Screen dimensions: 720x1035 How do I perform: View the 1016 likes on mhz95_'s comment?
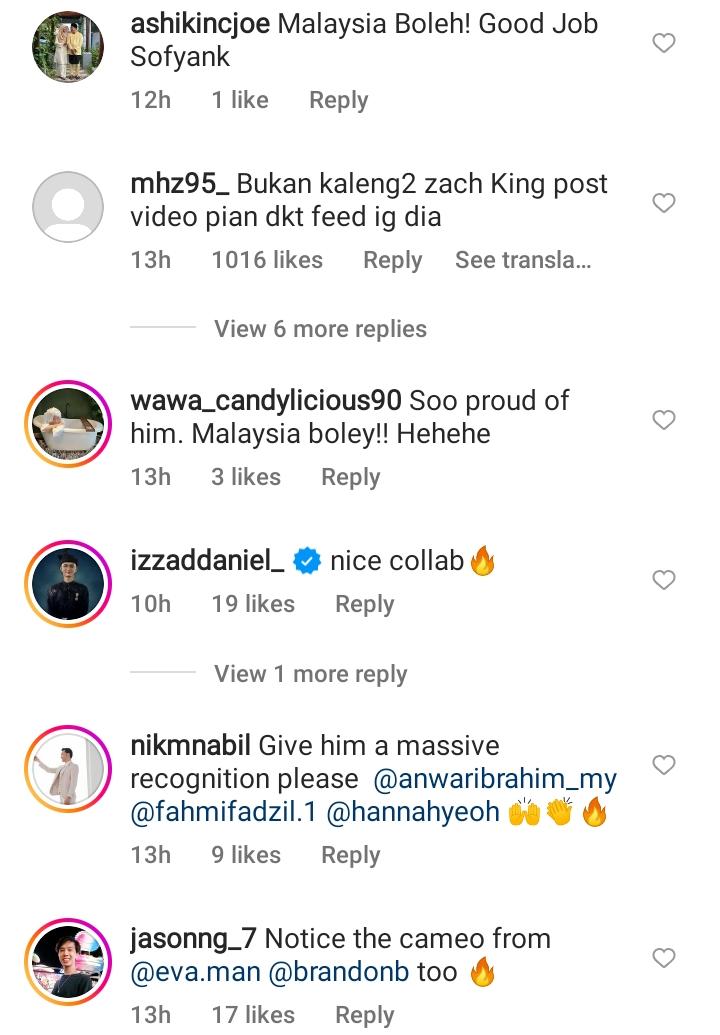(x=267, y=261)
